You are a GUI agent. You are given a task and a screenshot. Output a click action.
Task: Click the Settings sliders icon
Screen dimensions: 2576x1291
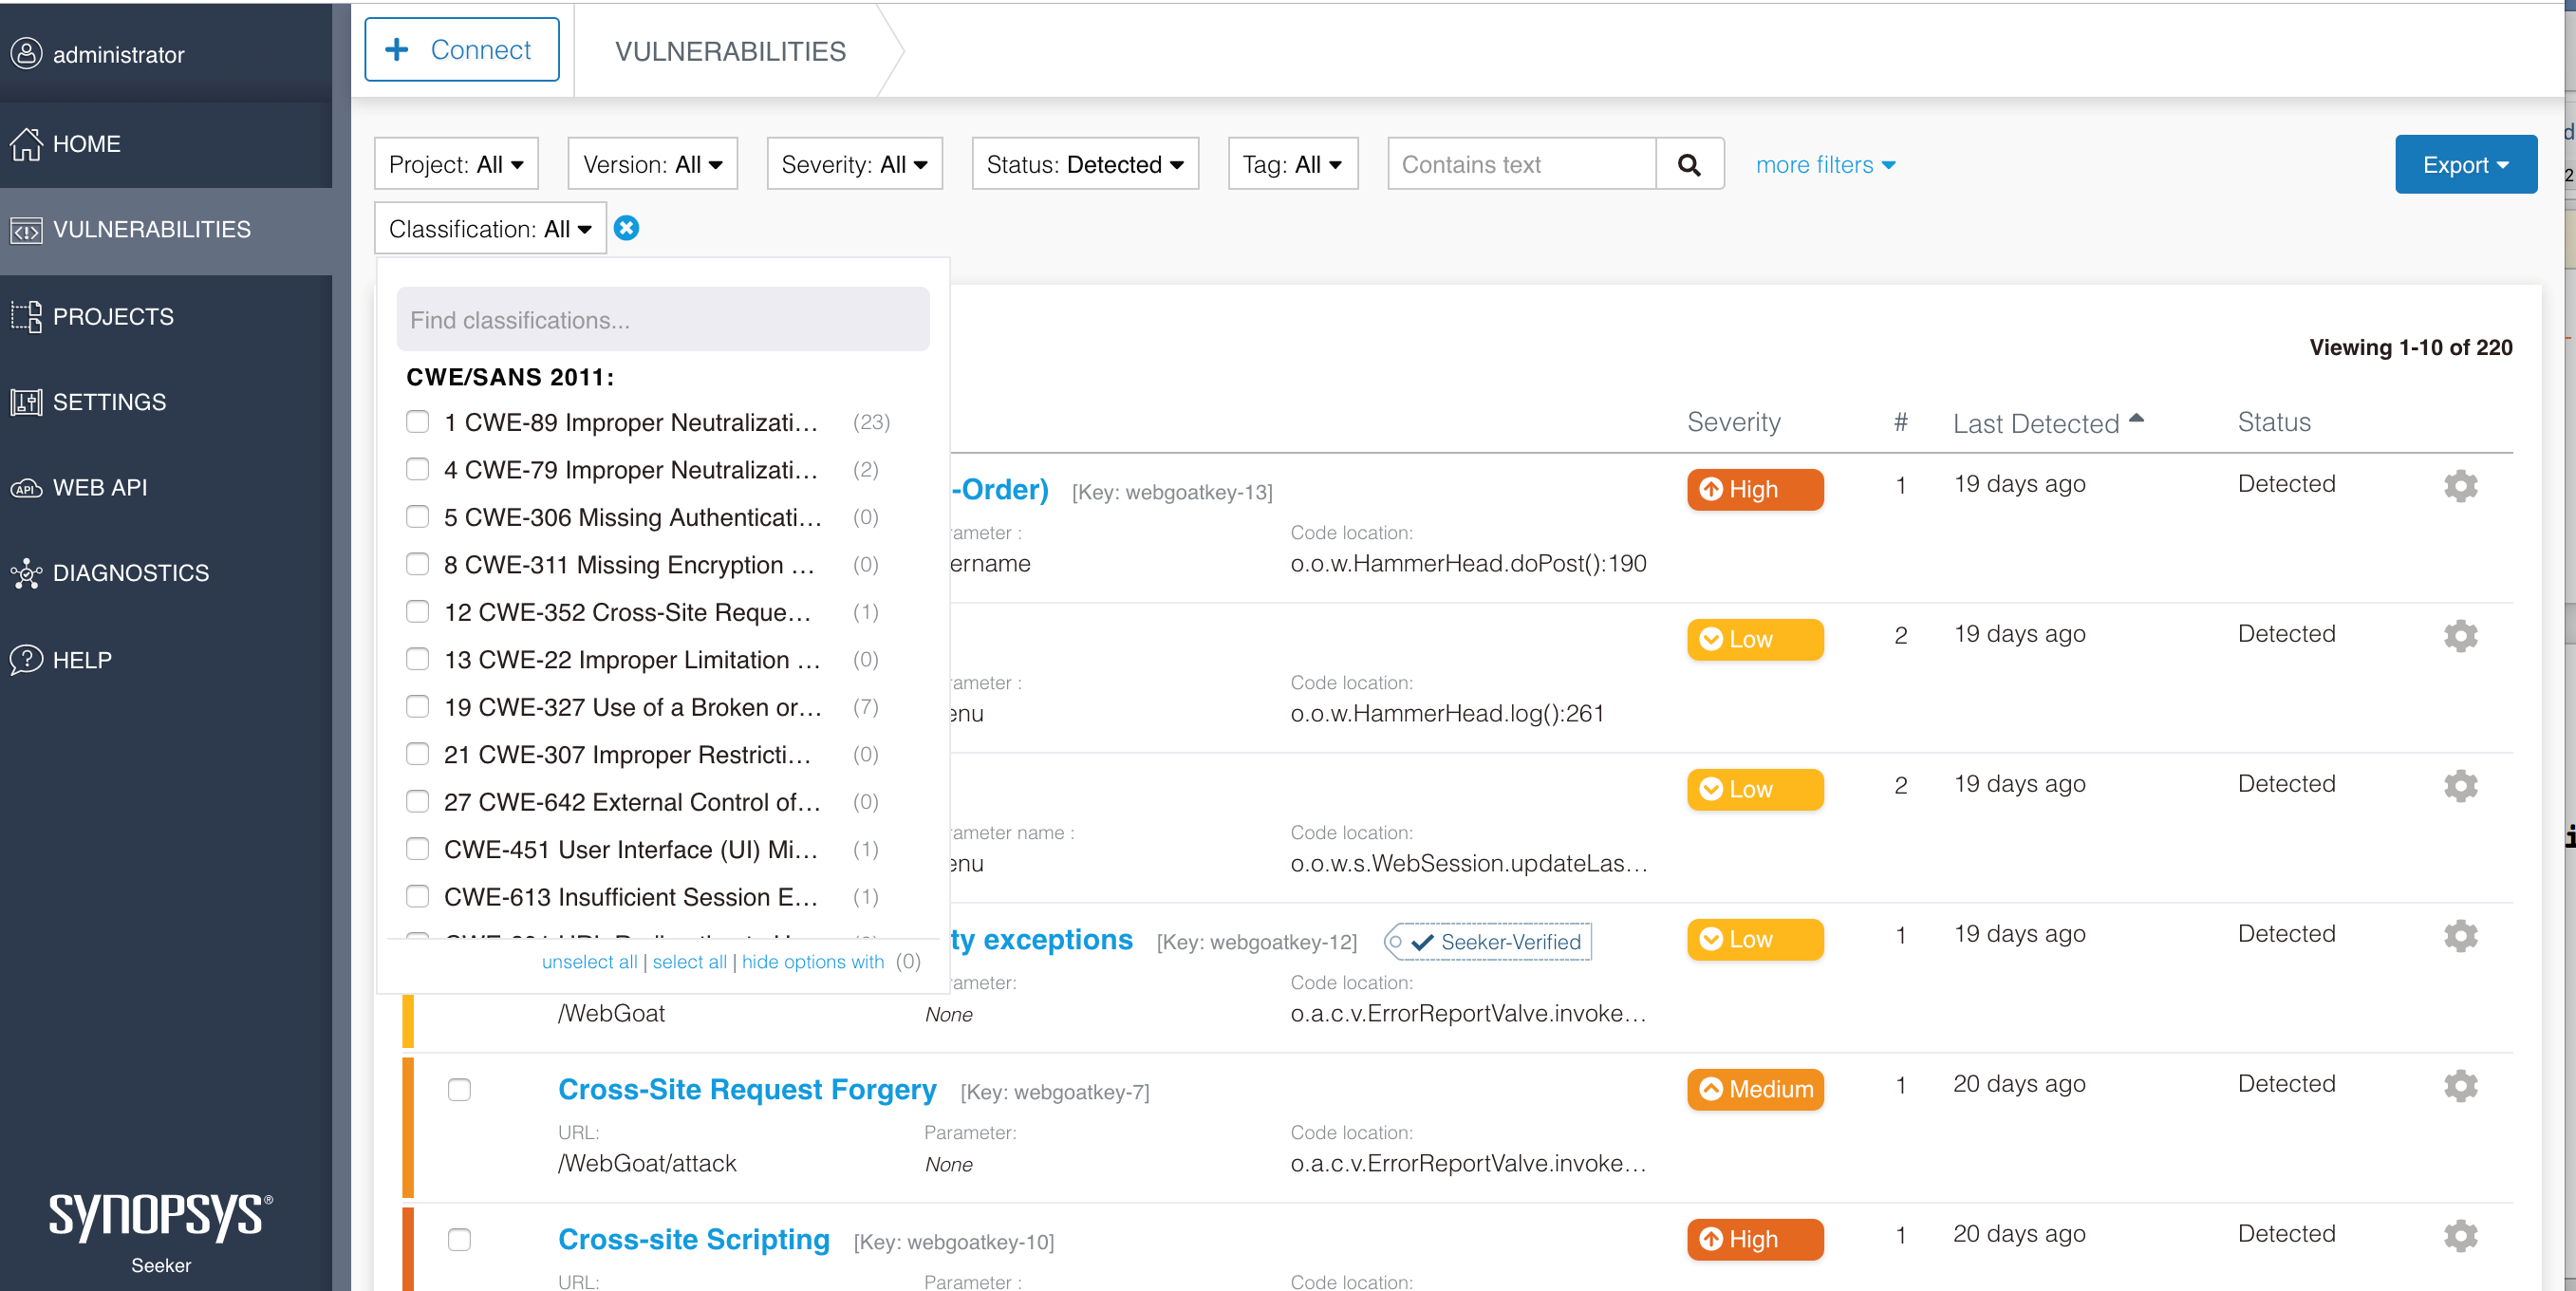26,402
